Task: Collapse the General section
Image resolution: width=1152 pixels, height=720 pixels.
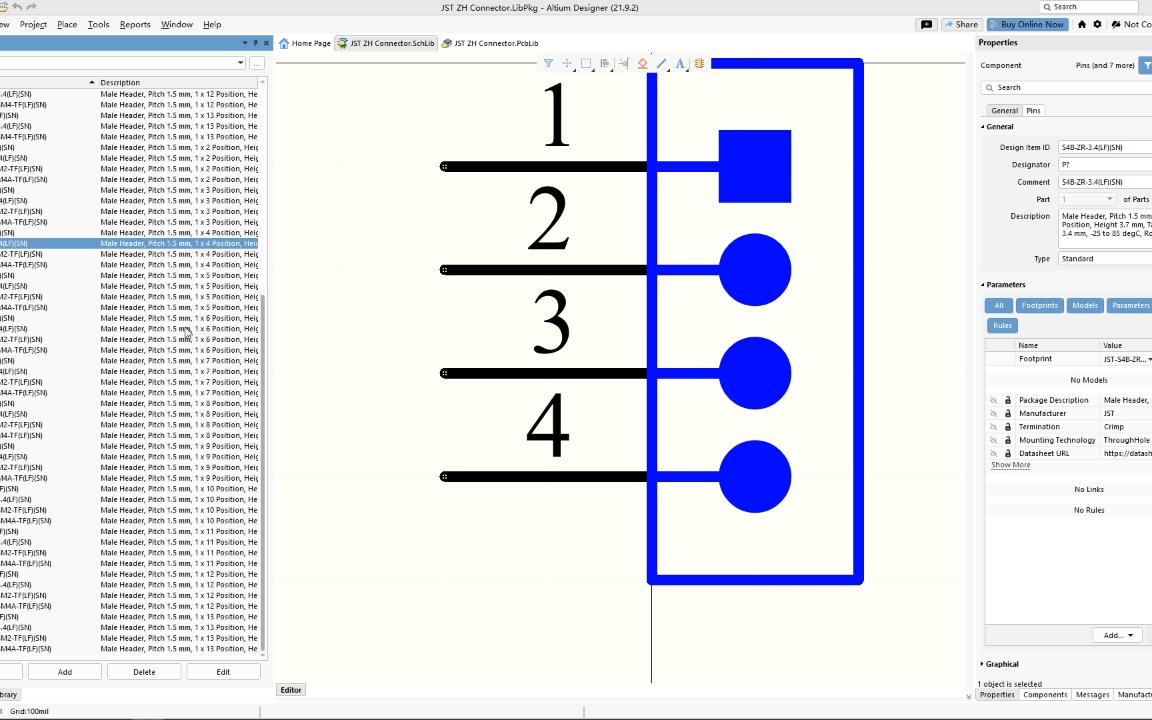Action: click(x=983, y=126)
